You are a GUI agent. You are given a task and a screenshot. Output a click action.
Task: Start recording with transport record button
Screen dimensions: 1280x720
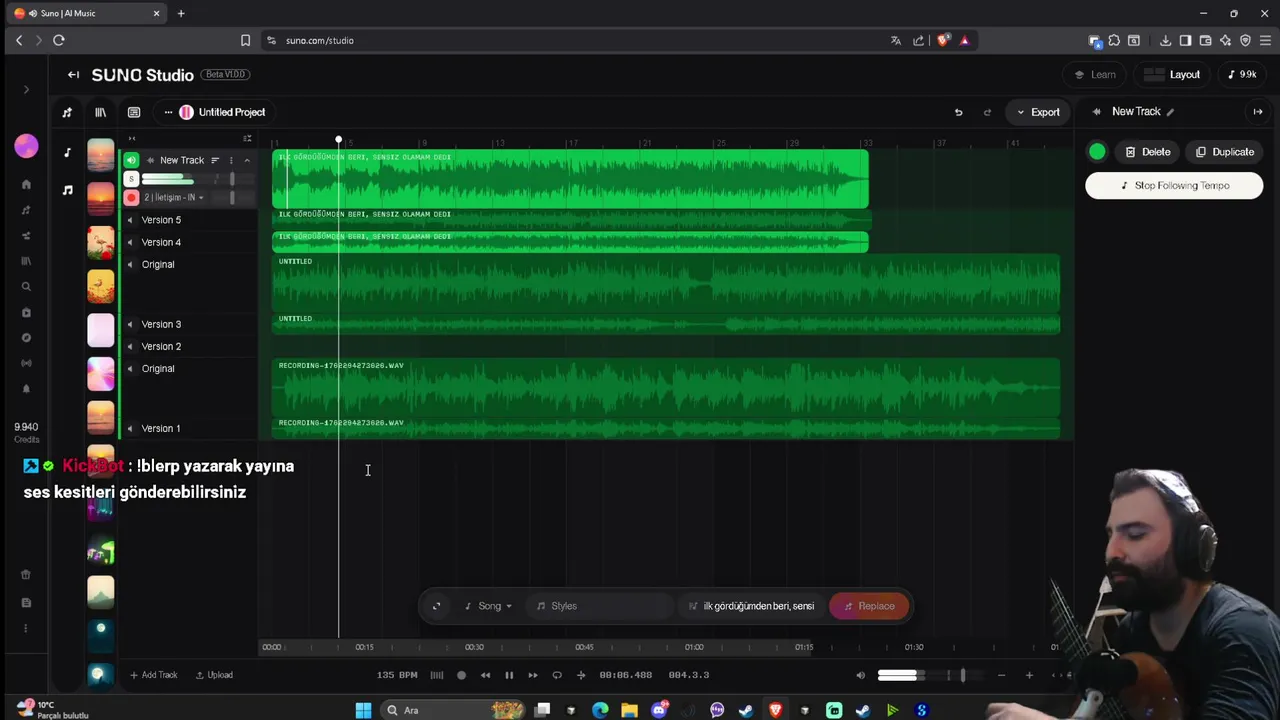(461, 675)
